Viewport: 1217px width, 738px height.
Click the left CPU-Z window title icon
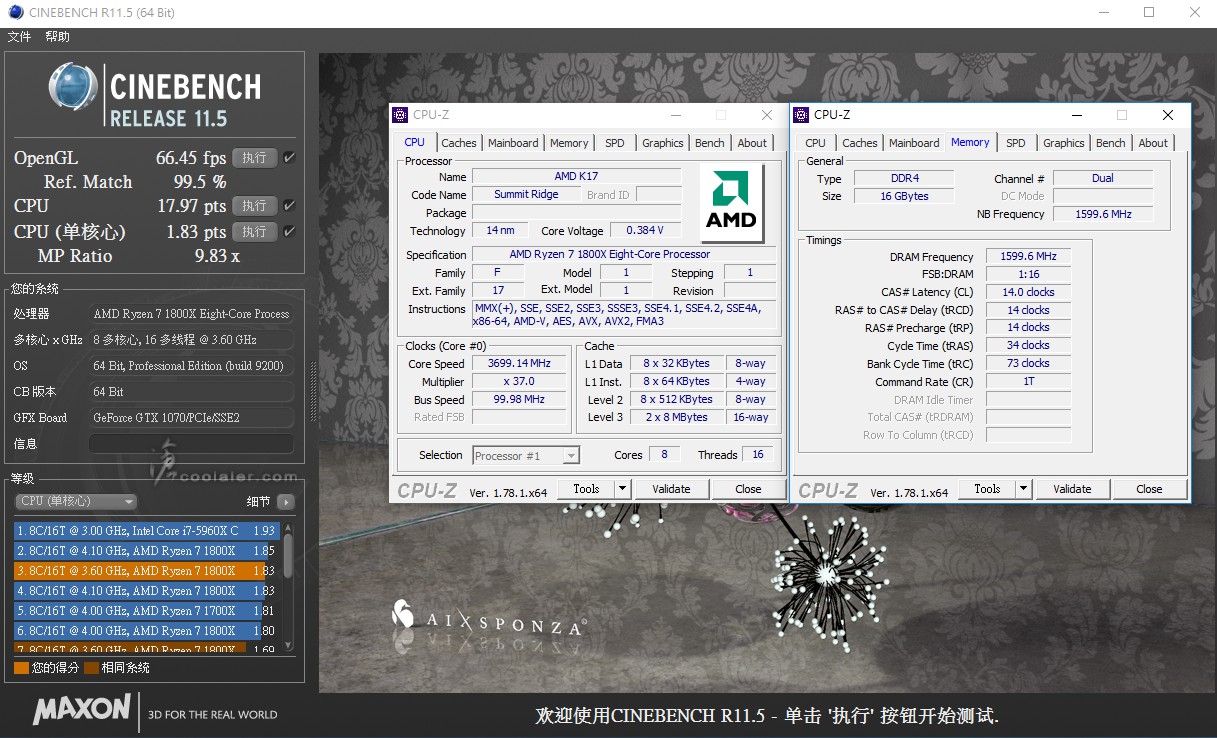point(400,115)
